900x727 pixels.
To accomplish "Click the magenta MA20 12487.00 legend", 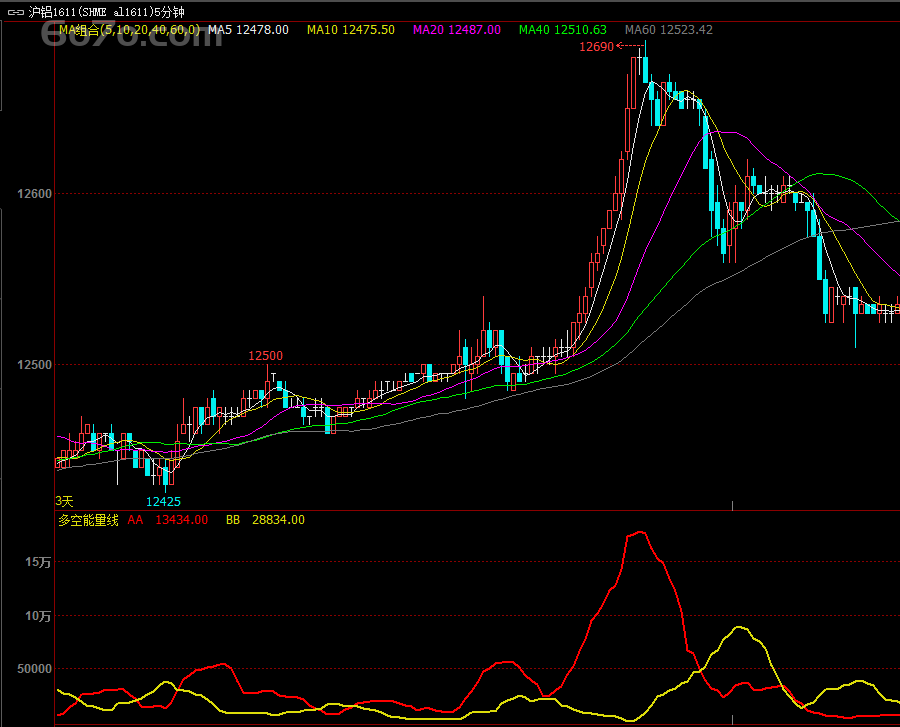I will click(x=457, y=30).
